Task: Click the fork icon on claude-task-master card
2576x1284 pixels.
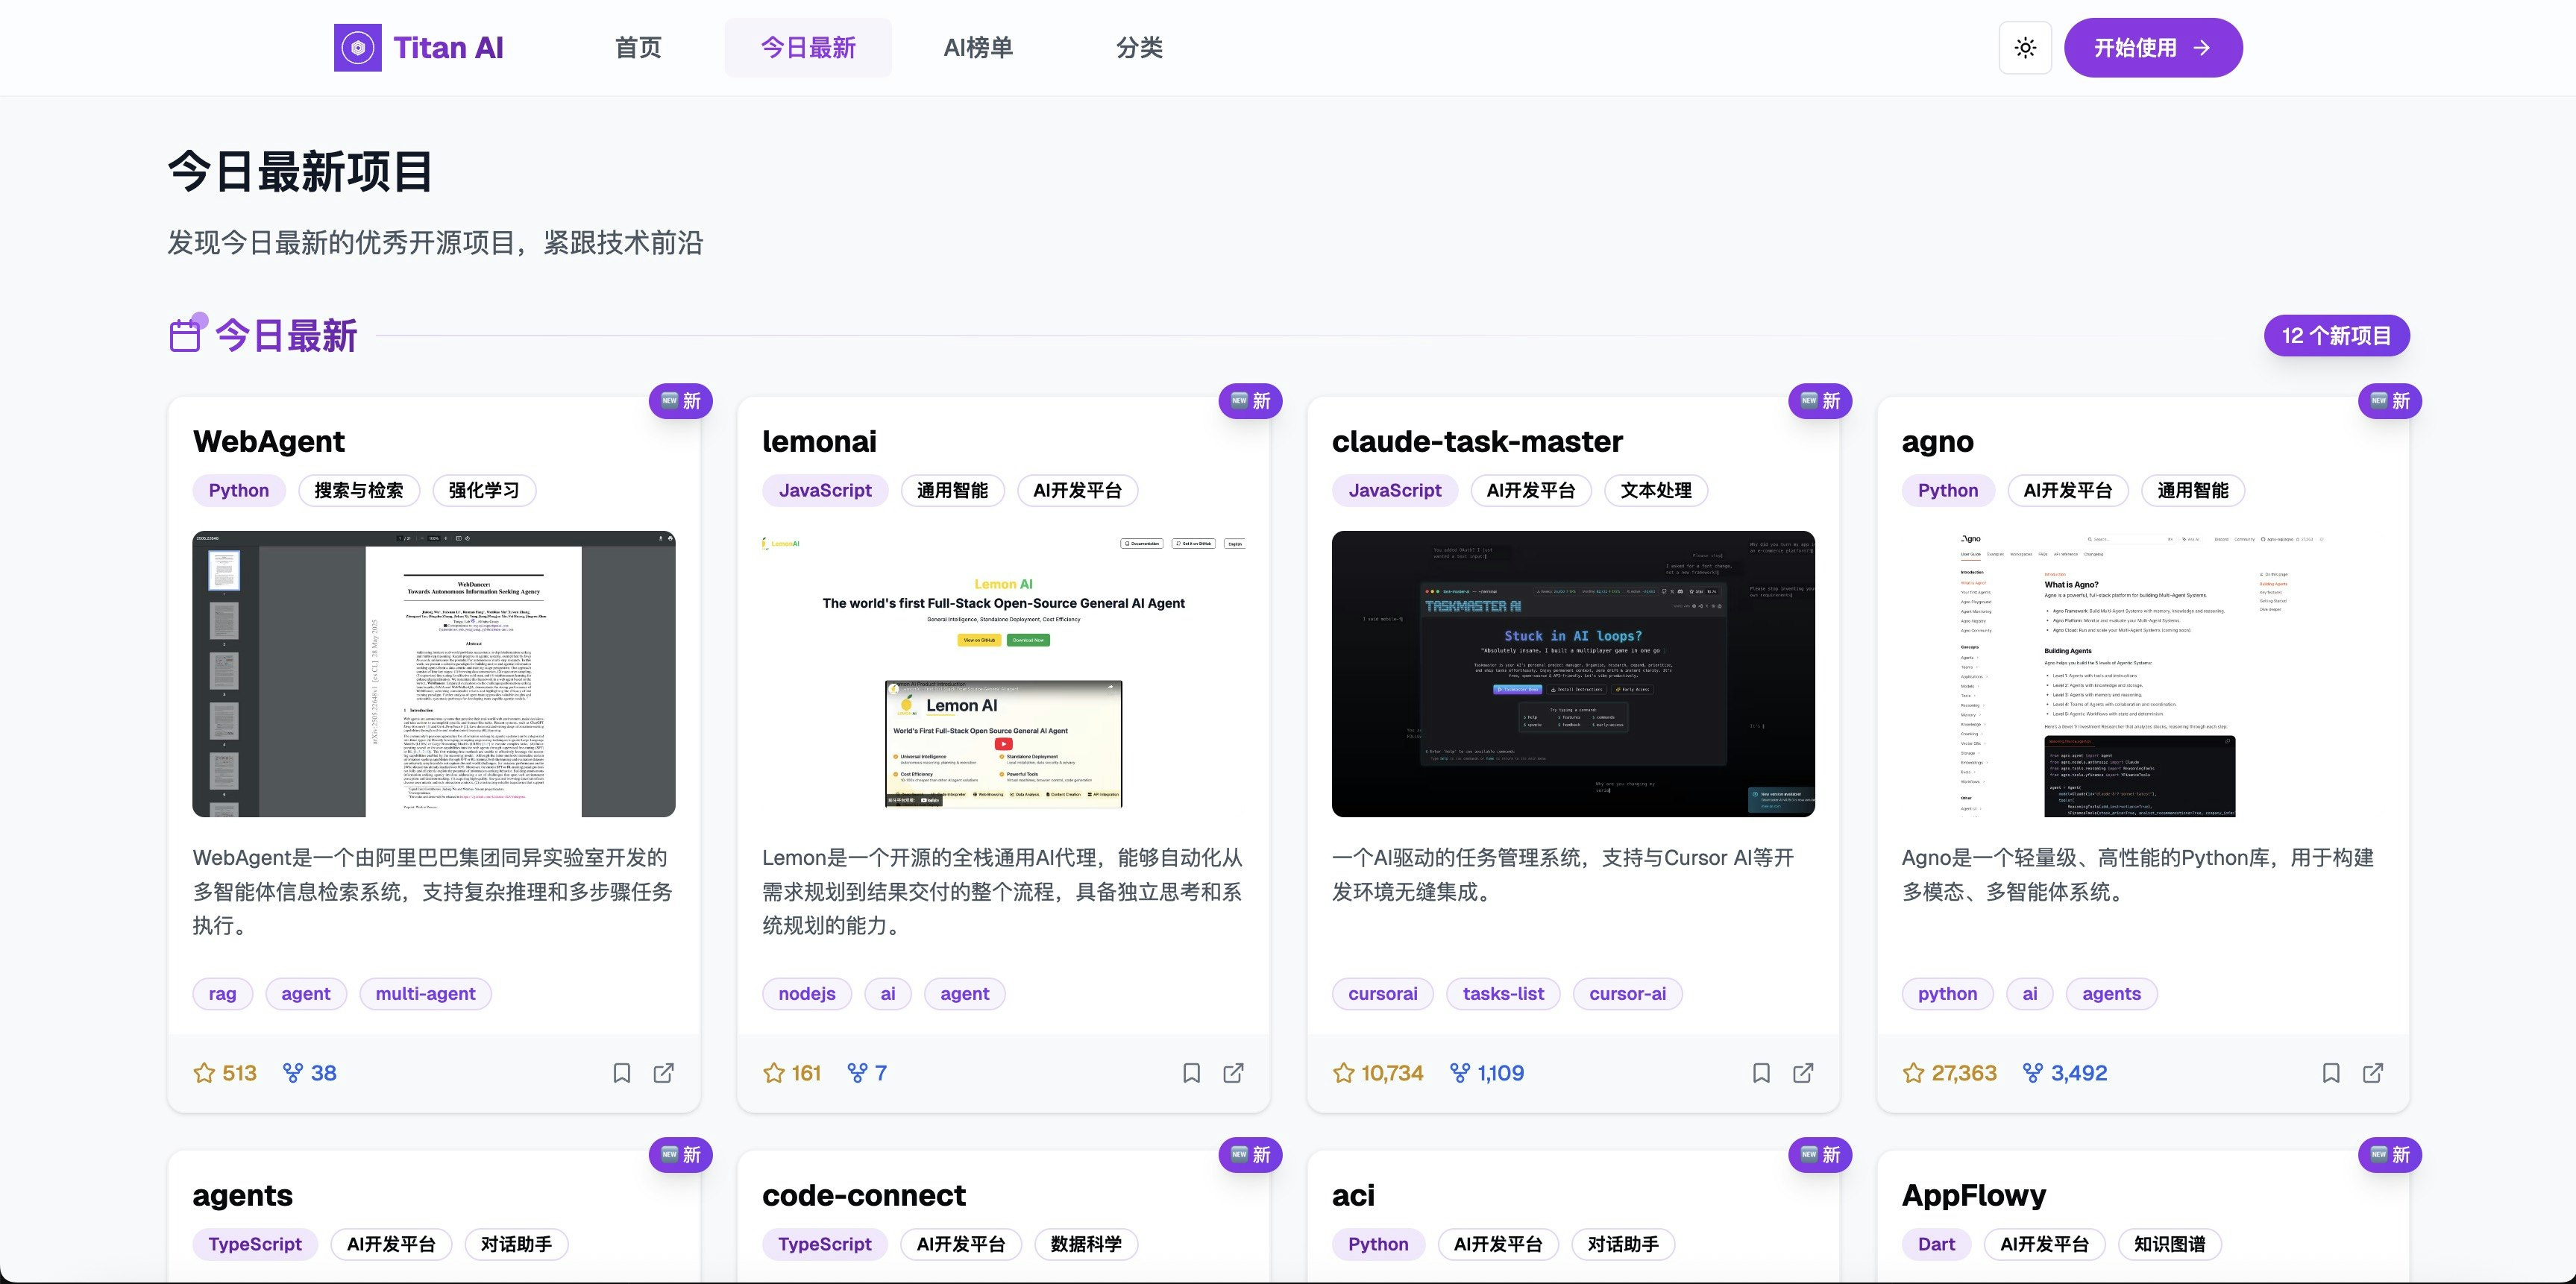Action: tap(1460, 1073)
